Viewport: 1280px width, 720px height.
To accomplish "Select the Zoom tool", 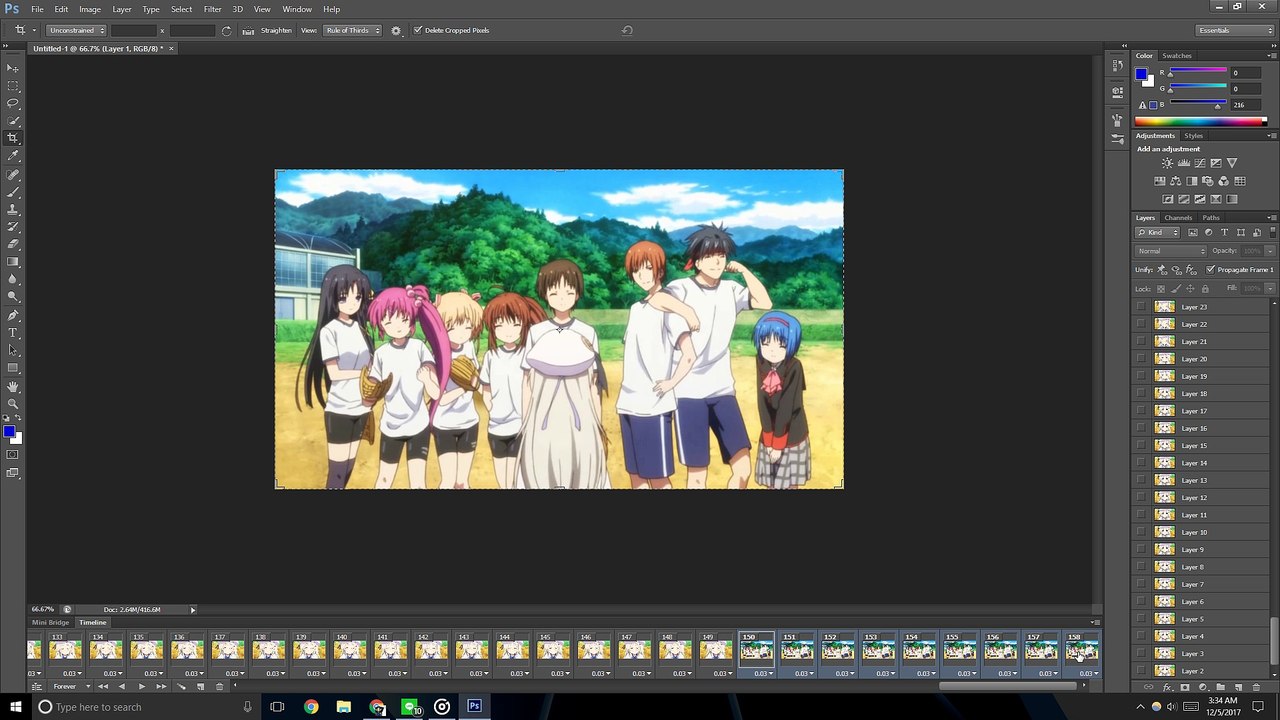I will click(13, 403).
